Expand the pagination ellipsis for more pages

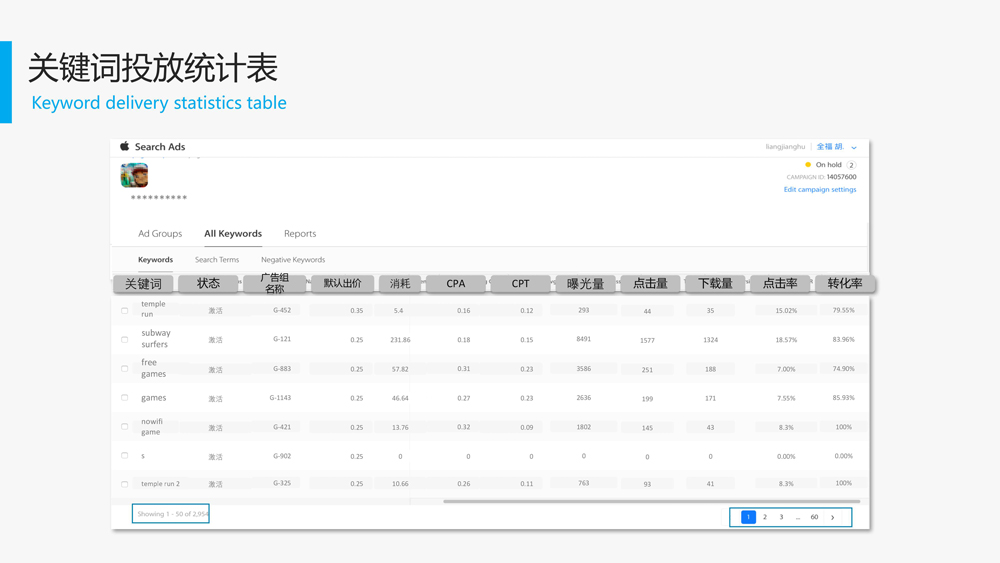click(x=798, y=517)
